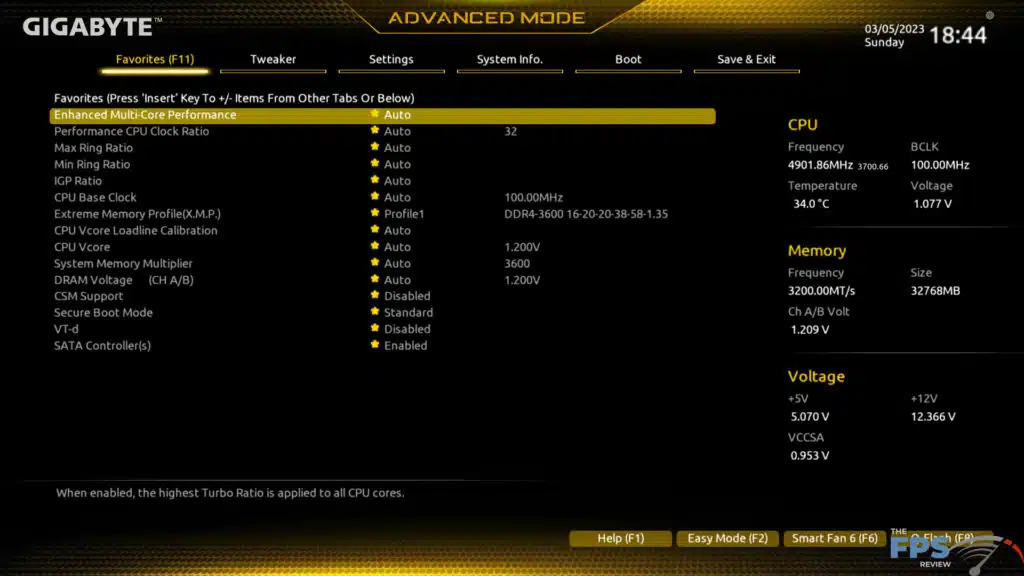Switch to Save & Exit tab
Image resolution: width=1024 pixels, height=576 pixels.
click(x=746, y=59)
